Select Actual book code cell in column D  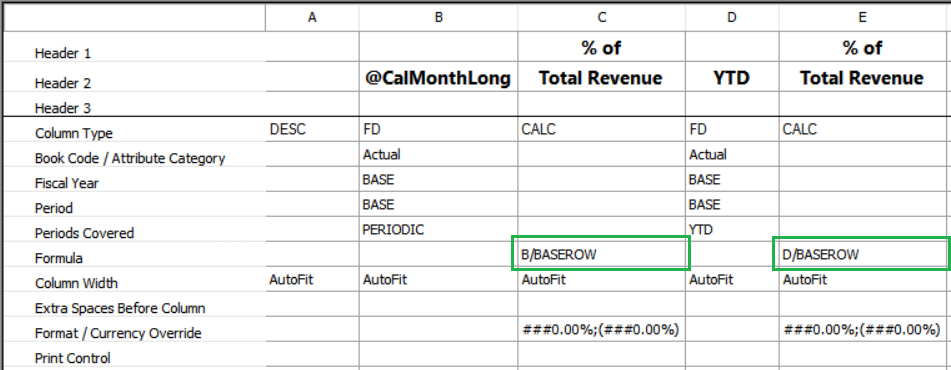tap(732, 155)
